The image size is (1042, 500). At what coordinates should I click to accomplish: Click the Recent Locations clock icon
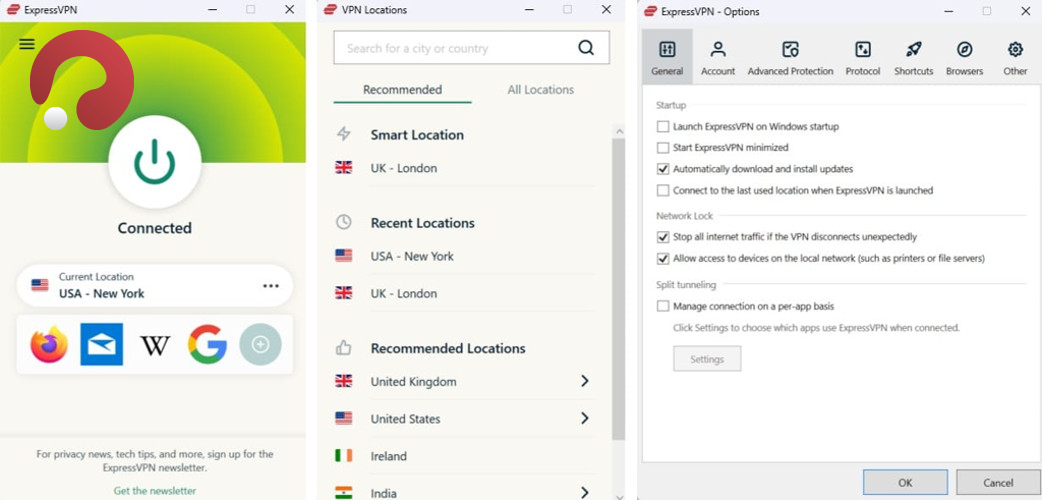click(x=344, y=223)
